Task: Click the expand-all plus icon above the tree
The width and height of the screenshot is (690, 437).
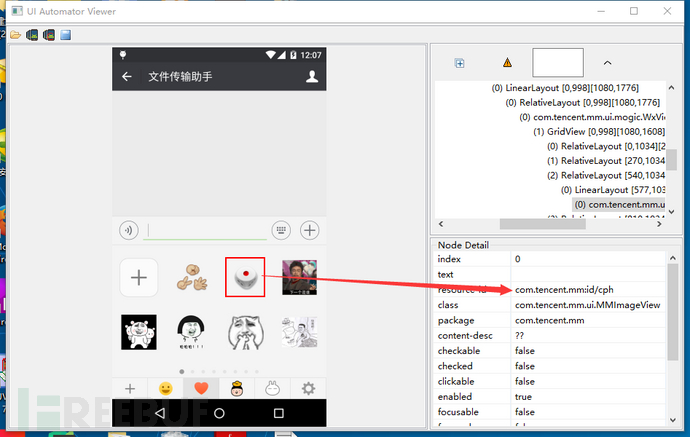Action: [459, 63]
